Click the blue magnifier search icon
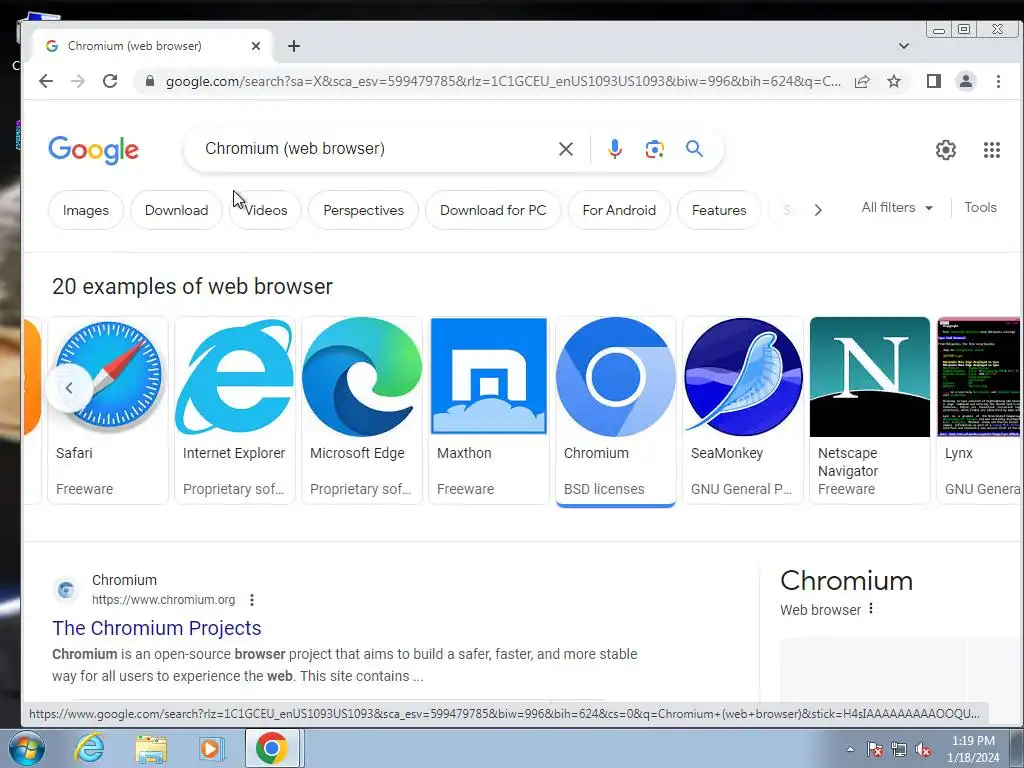The width and height of the screenshot is (1024, 768). (694, 149)
